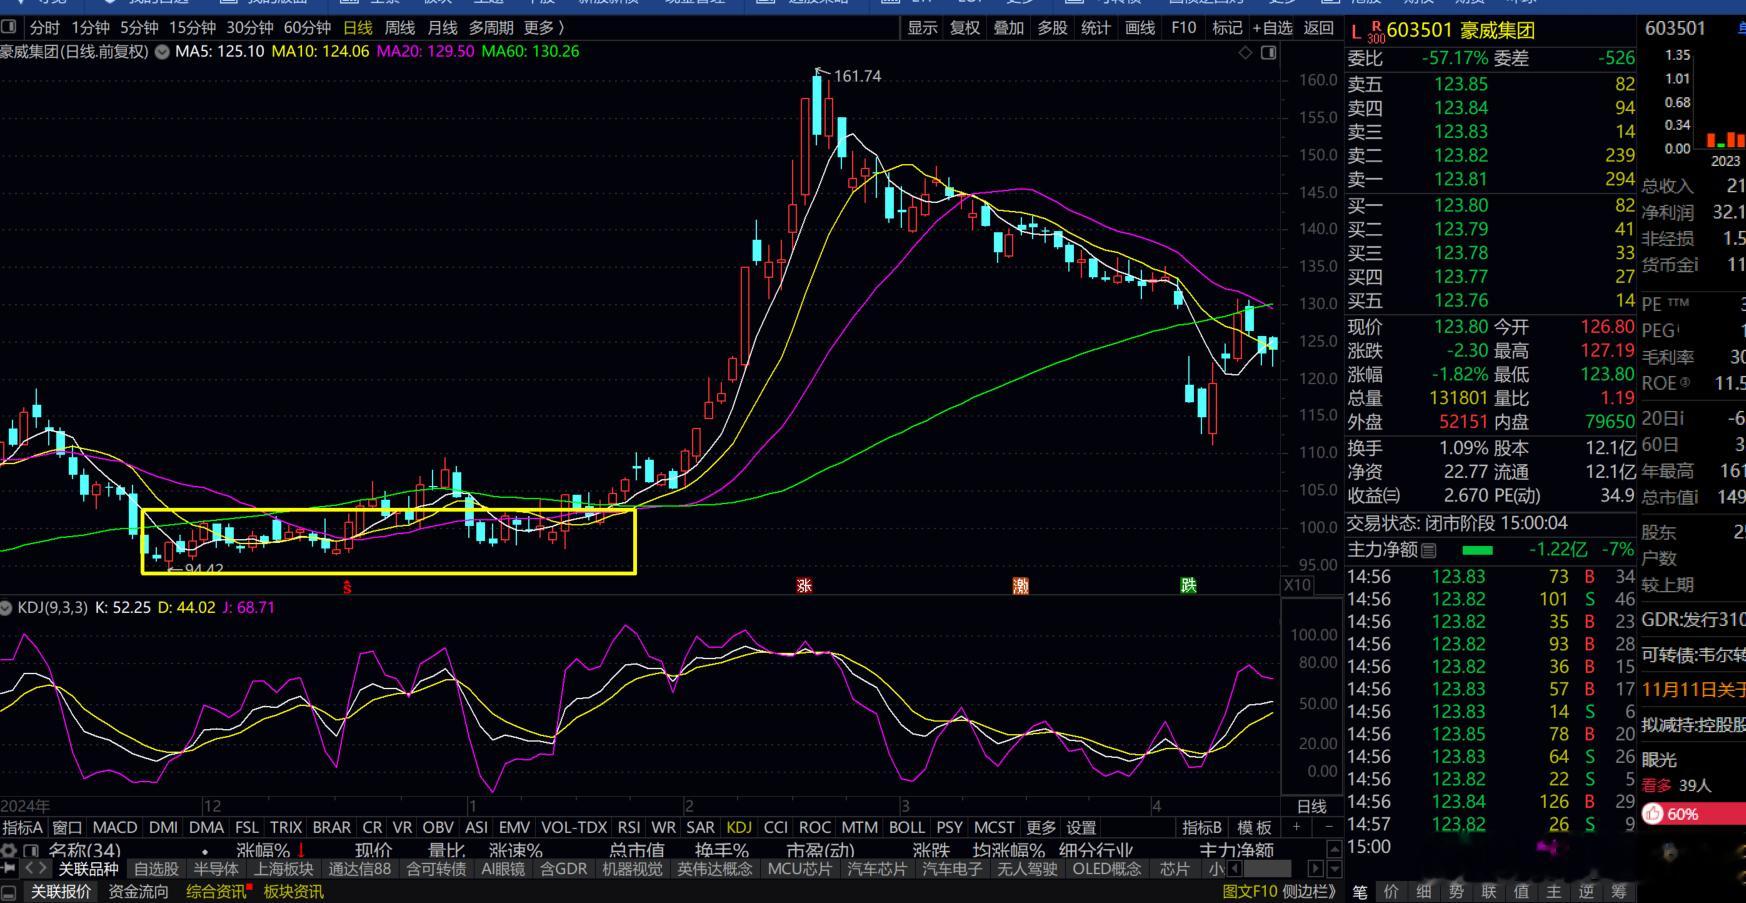Click the panel layout icon beside the diamond
Image resolution: width=1746 pixels, height=903 pixels.
click(x=1268, y=52)
